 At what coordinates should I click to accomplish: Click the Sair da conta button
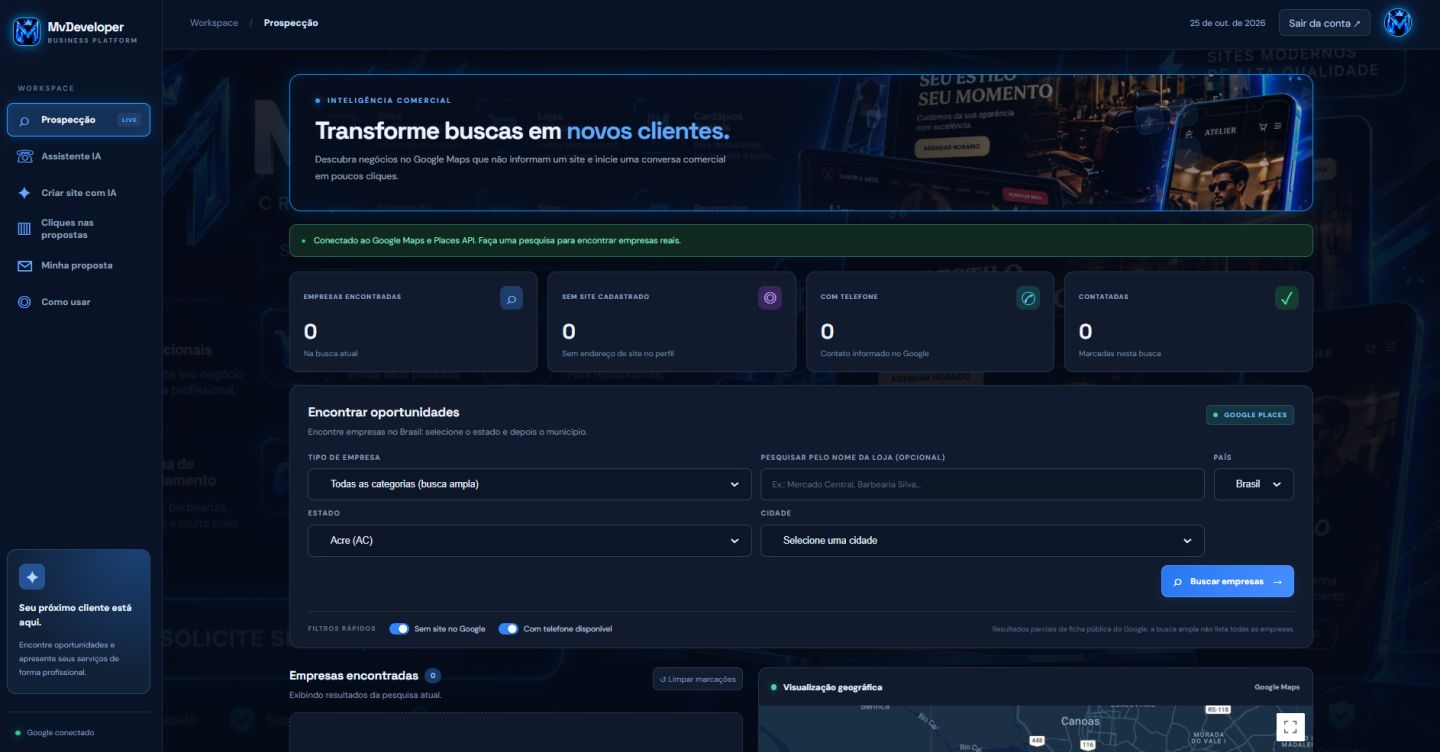pyautogui.click(x=1324, y=23)
